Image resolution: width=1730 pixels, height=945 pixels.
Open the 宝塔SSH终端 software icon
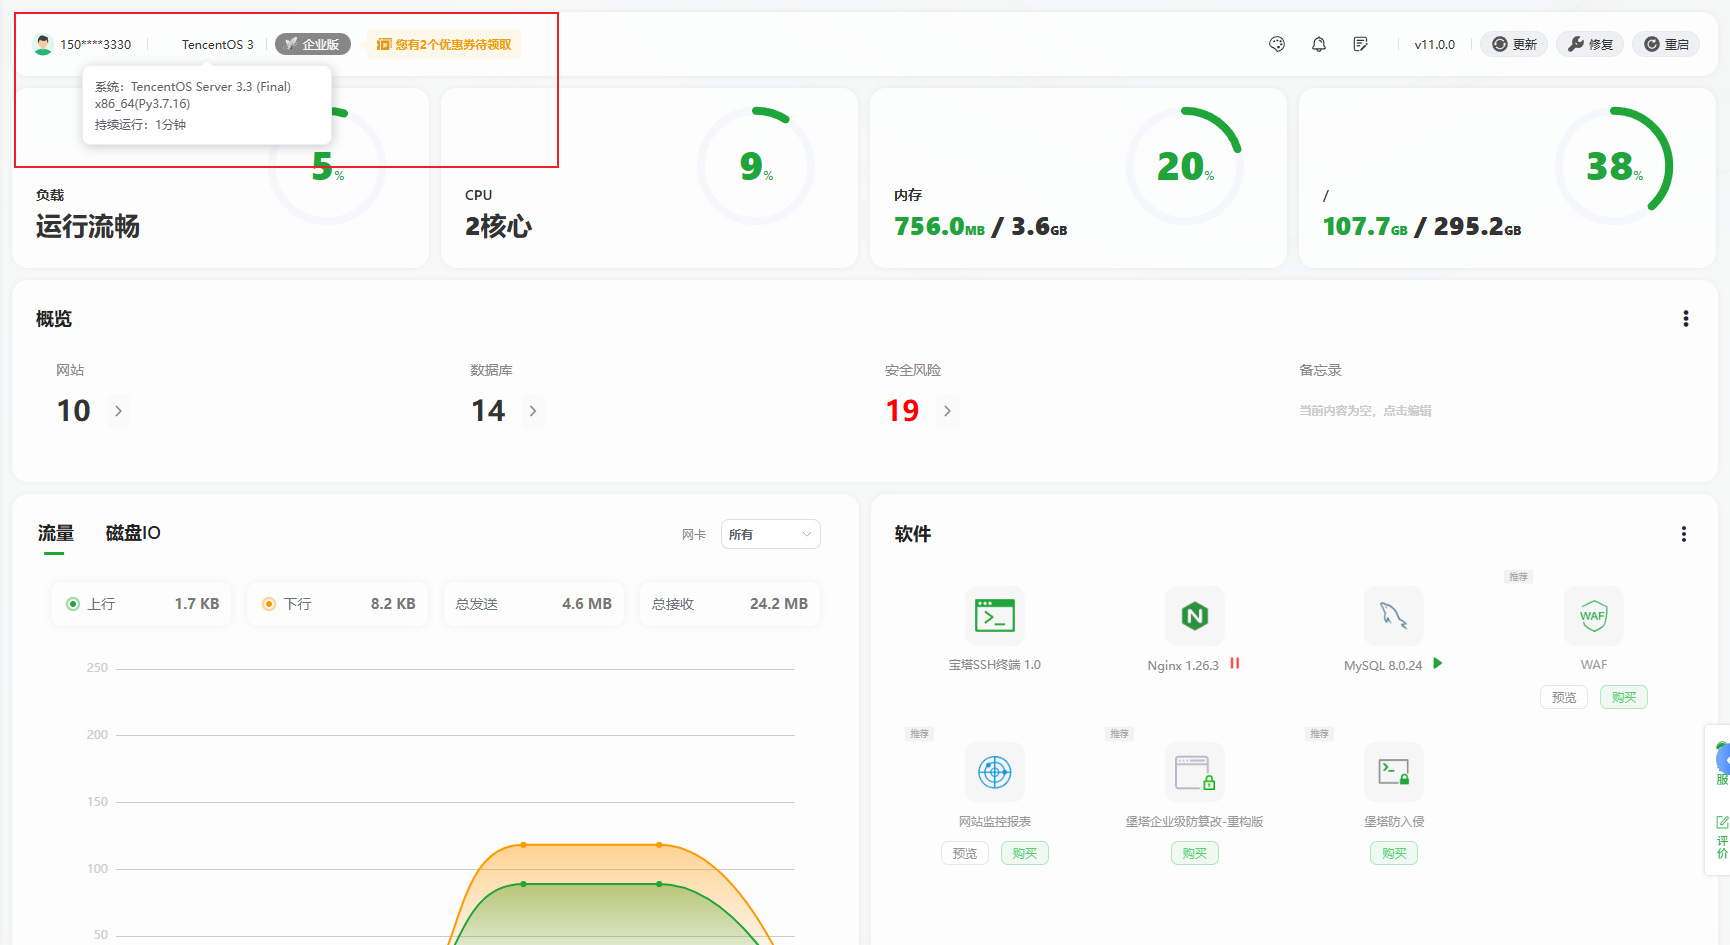coord(994,616)
